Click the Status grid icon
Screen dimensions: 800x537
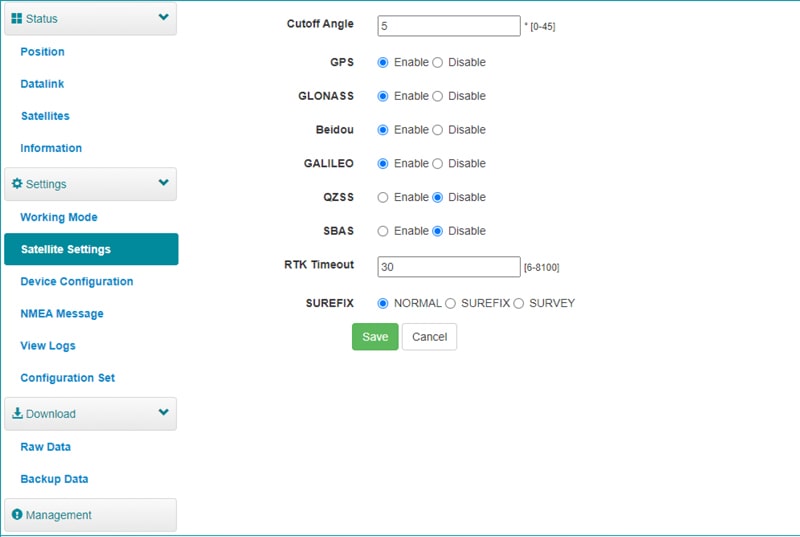pyautogui.click(x=17, y=19)
